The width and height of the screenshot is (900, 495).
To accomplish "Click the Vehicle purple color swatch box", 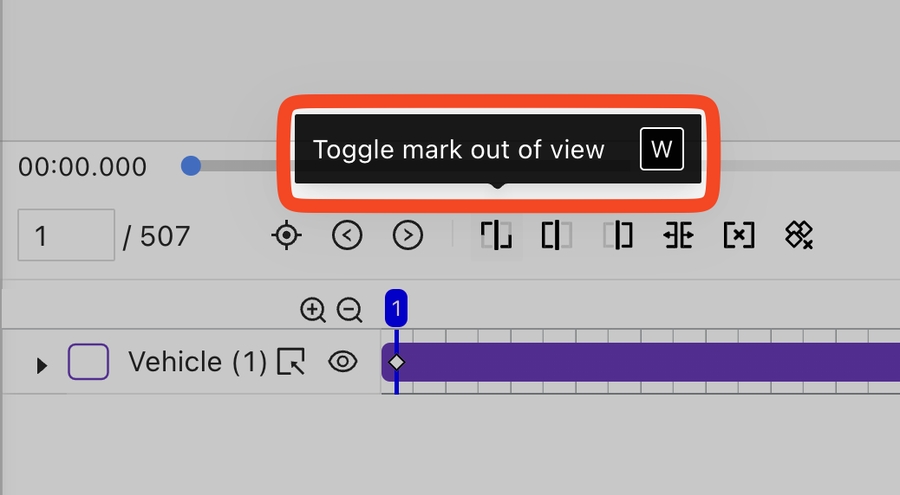I will (88, 362).
